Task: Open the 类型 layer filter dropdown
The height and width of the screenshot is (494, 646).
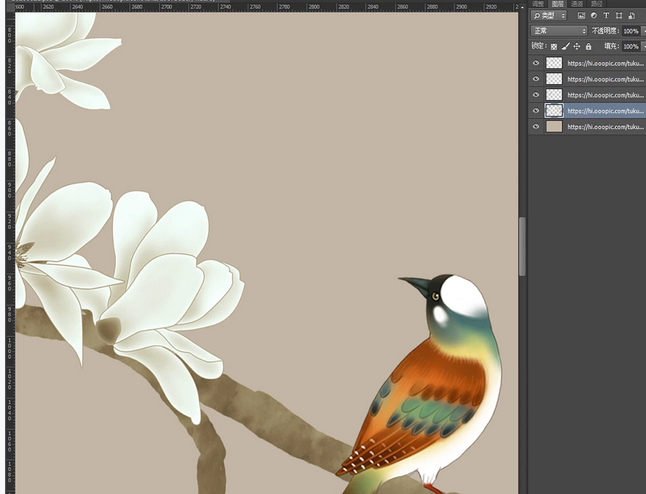Action: 549,16
